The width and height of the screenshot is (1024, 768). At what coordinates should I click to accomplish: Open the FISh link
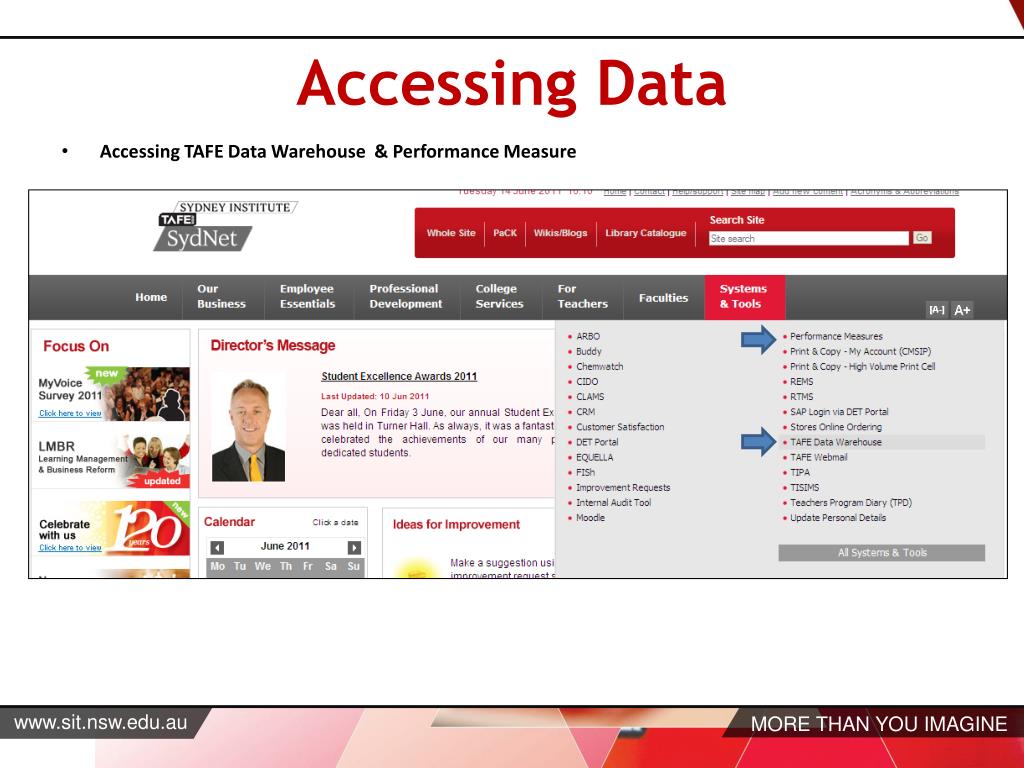pyautogui.click(x=585, y=472)
